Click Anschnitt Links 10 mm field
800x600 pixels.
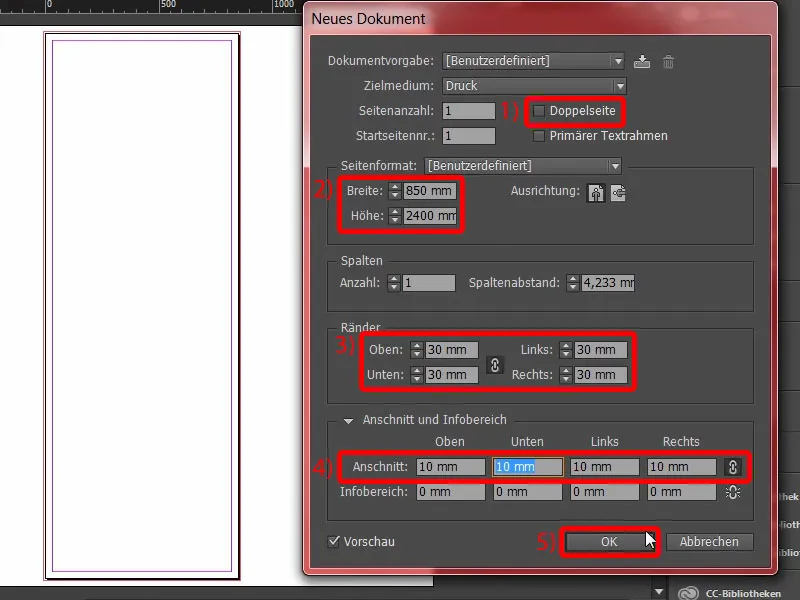605,467
